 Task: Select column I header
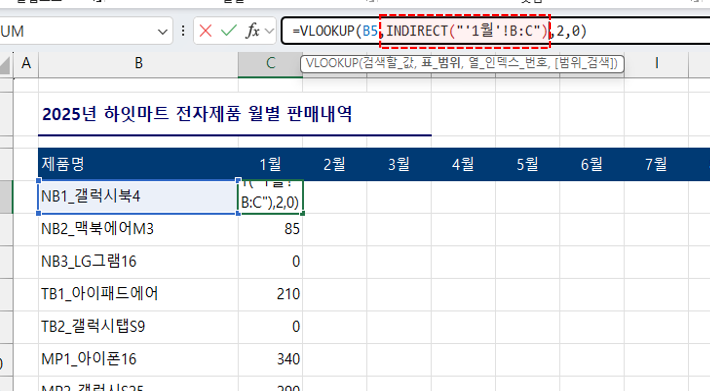(657, 63)
